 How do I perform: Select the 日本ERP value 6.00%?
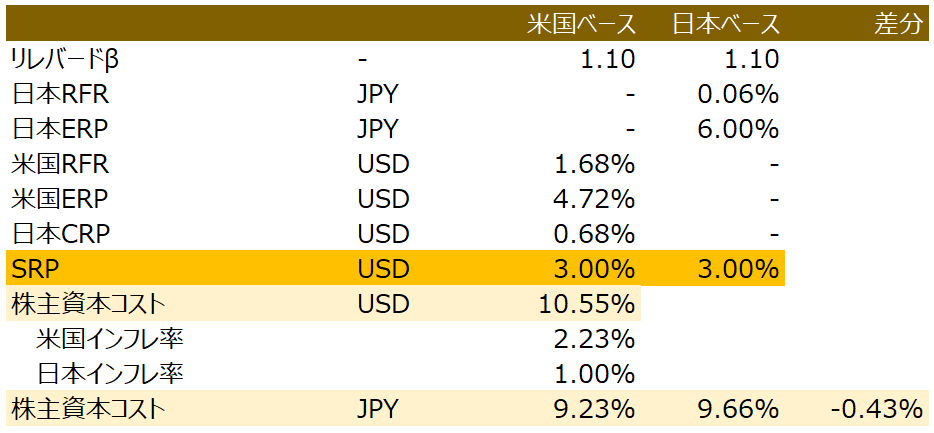pos(738,129)
